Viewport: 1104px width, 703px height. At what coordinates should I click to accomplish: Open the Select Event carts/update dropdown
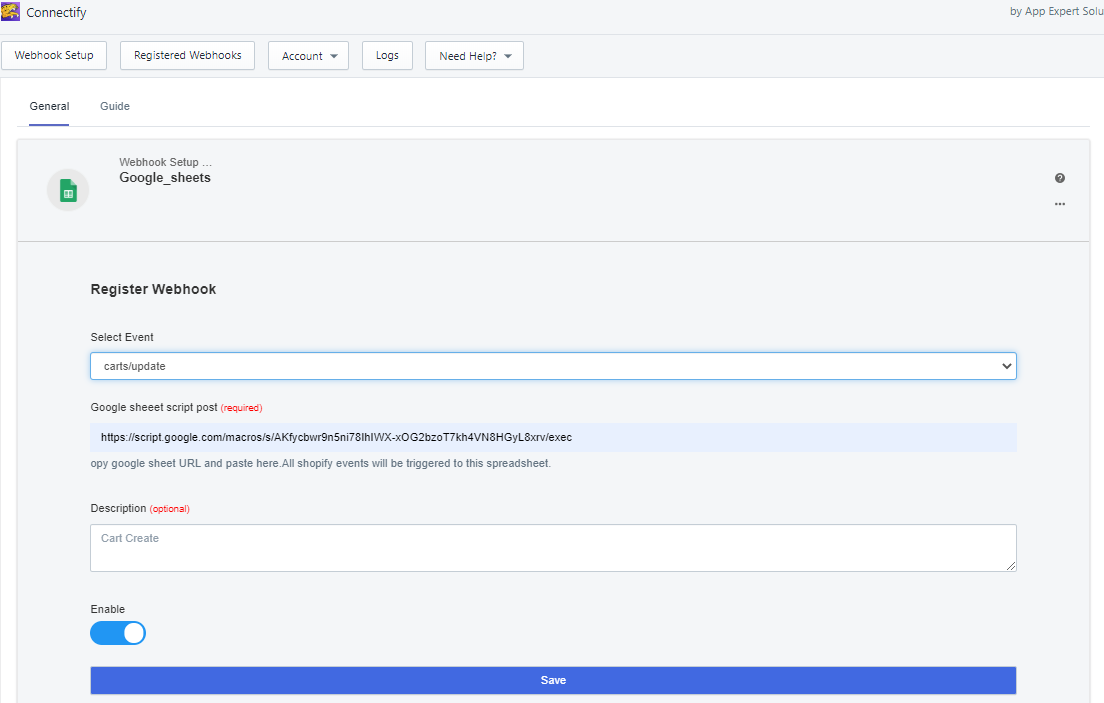(x=553, y=366)
